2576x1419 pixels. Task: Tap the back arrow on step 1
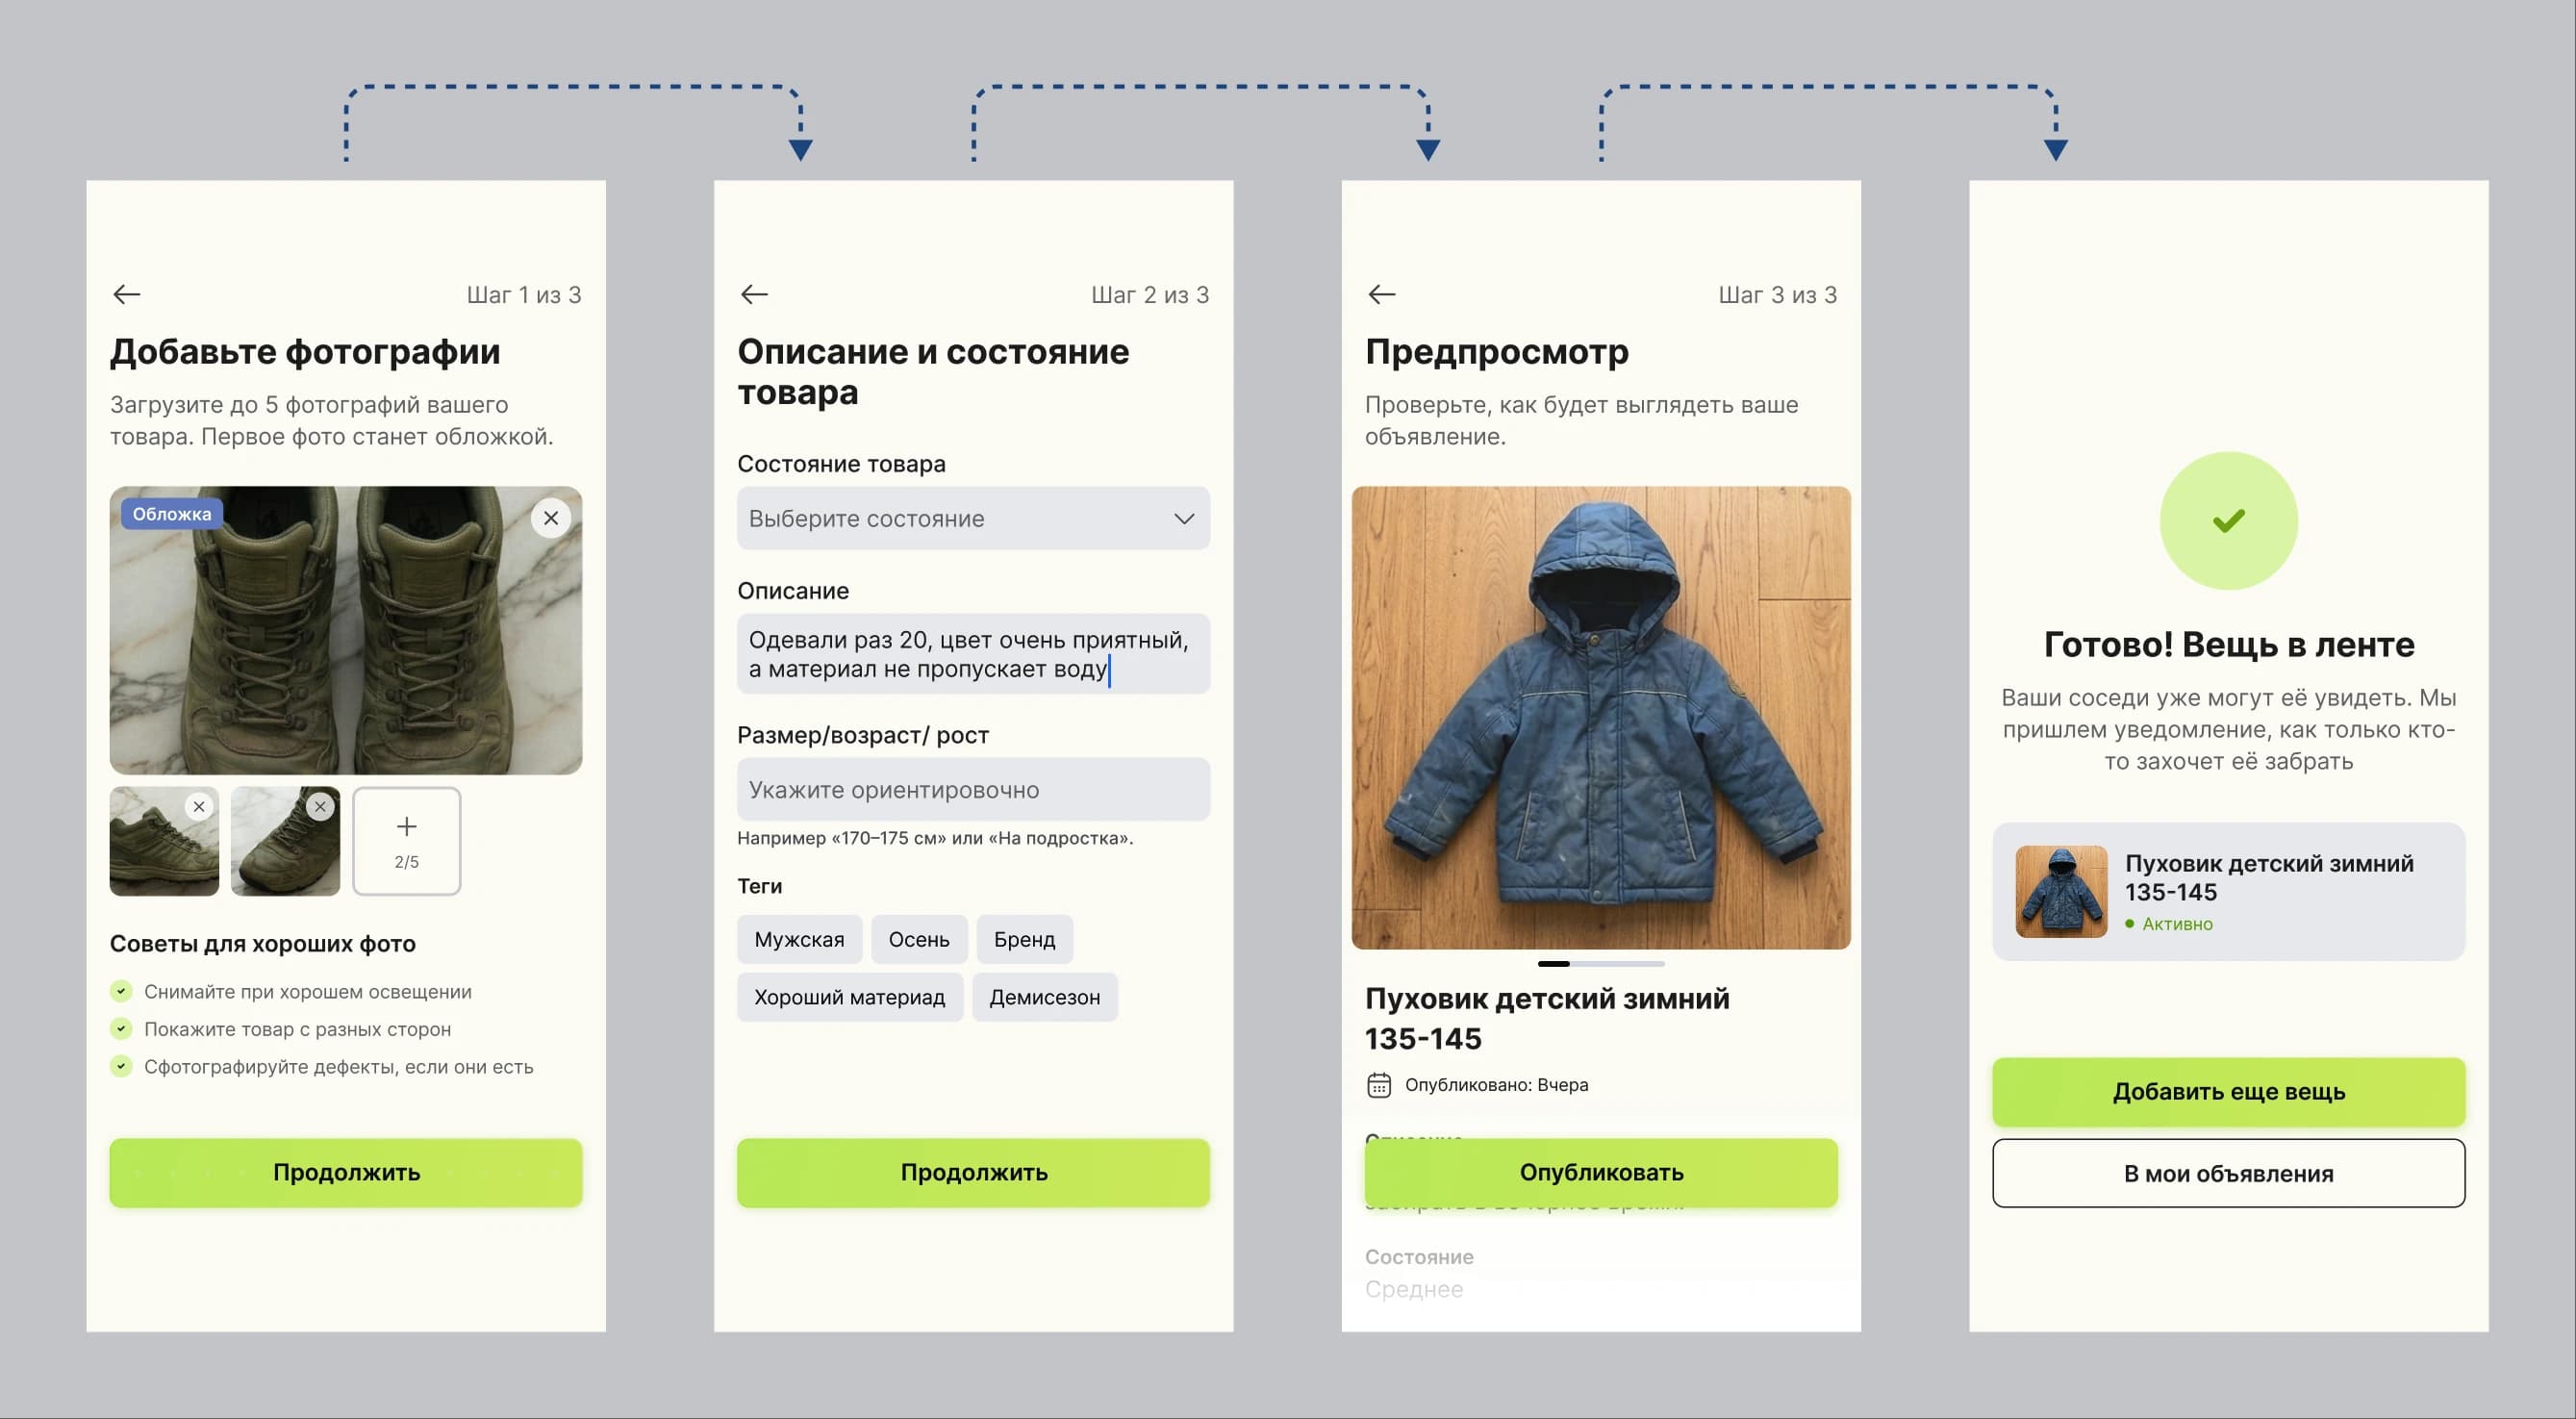tap(126, 293)
